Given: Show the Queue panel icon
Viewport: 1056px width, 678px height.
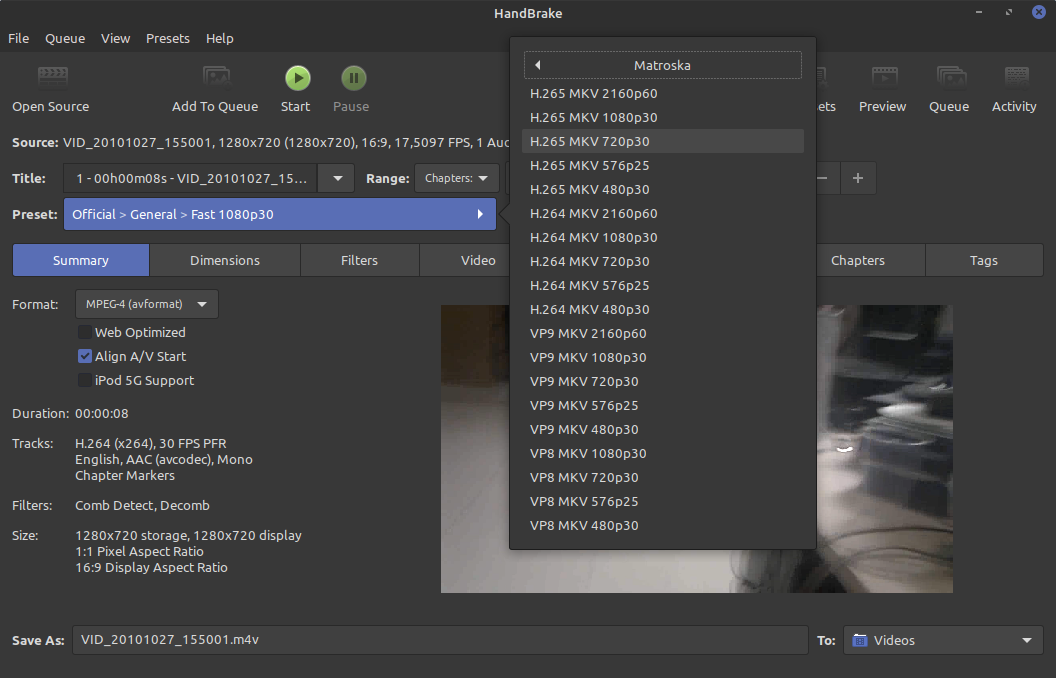Looking at the screenshot, I should coord(949,78).
